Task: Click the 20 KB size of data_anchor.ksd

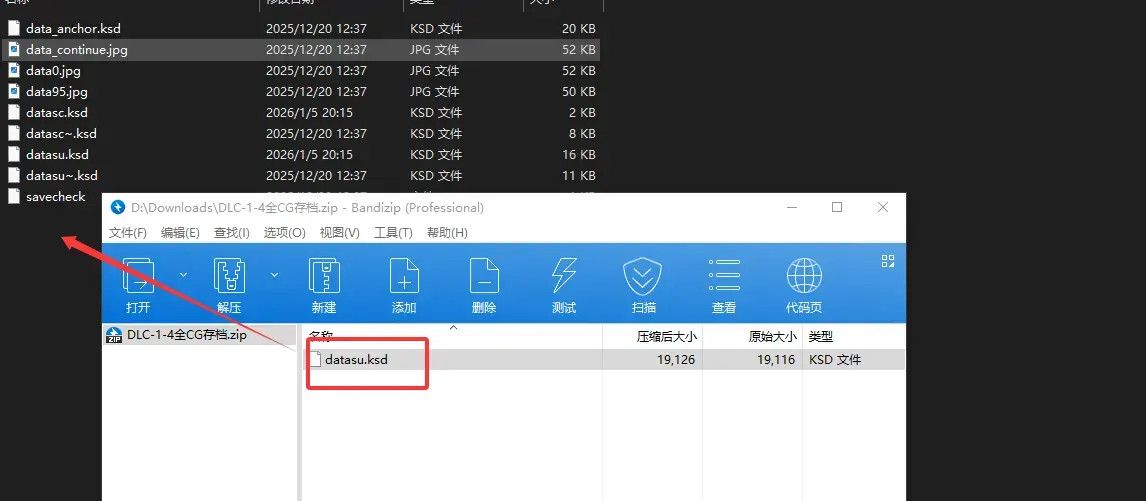Action: (579, 29)
